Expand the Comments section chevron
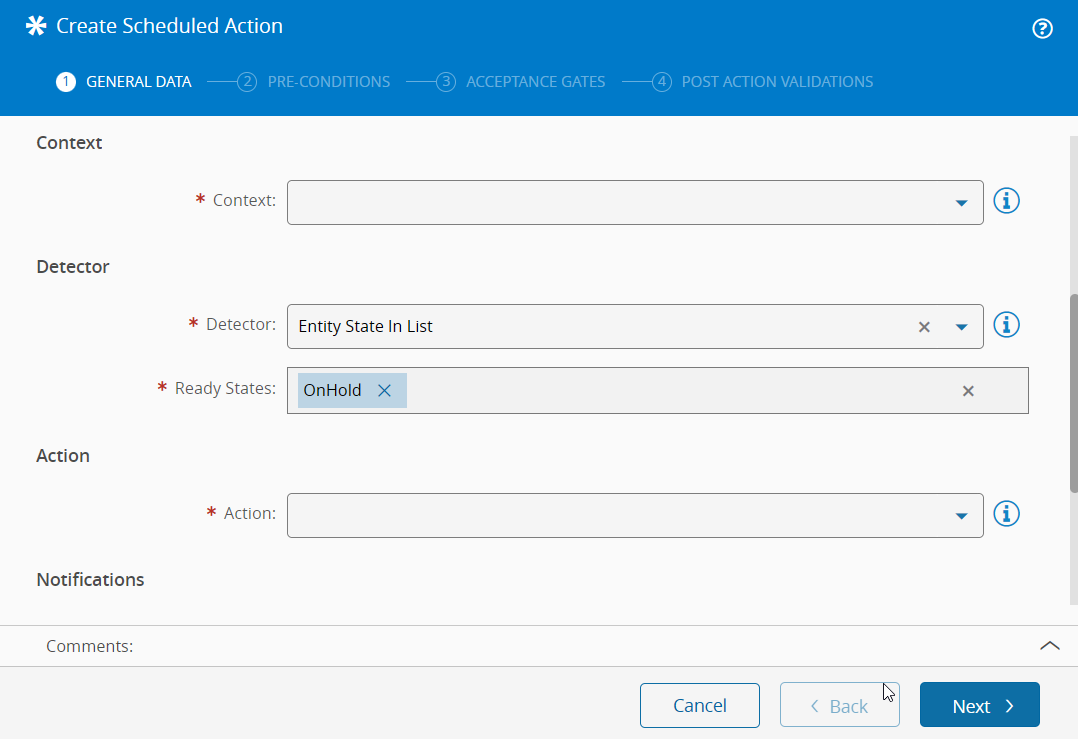This screenshot has height=739, width=1078. 1049,646
